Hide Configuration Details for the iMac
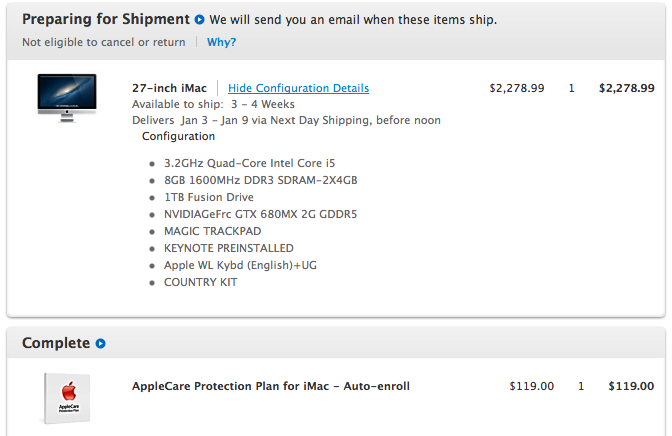Image resolution: width=672 pixels, height=436 pixels. point(298,88)
